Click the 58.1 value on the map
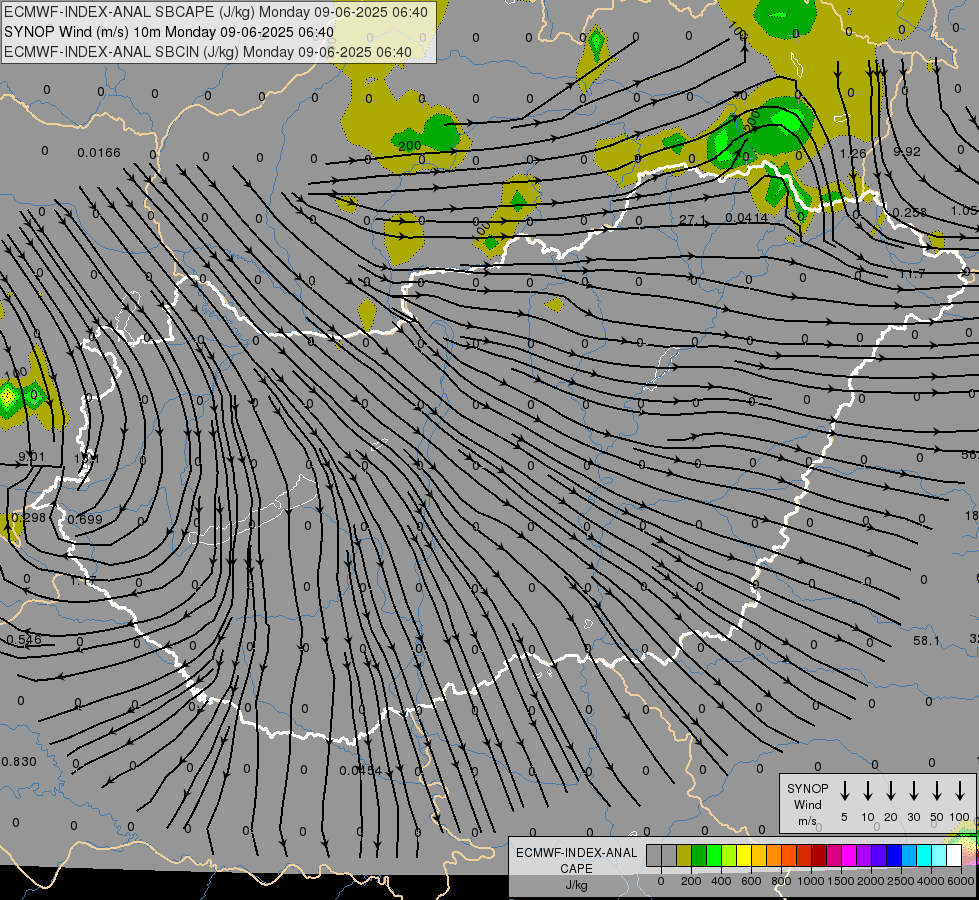Viewport: 979px width, 900px height. click(x=926, y=641)
